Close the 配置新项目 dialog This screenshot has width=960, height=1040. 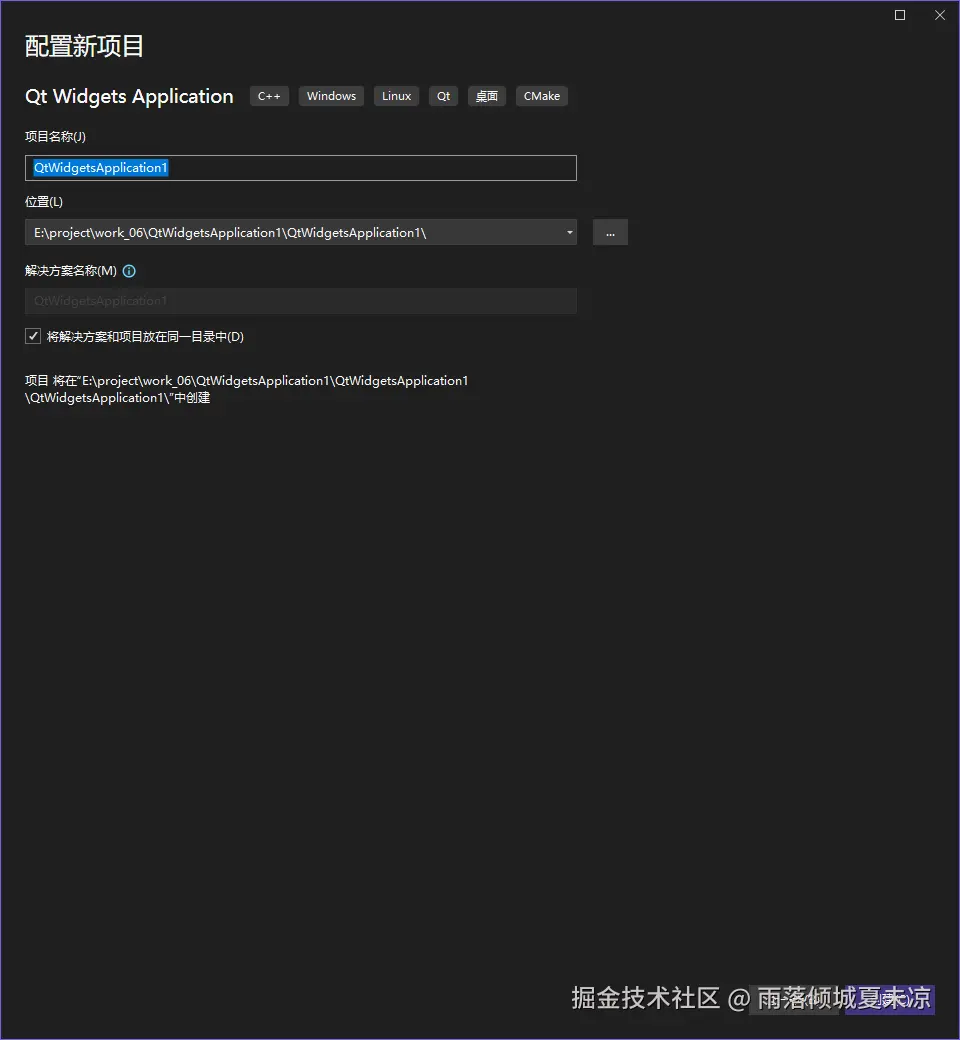[x=939, y=15]
